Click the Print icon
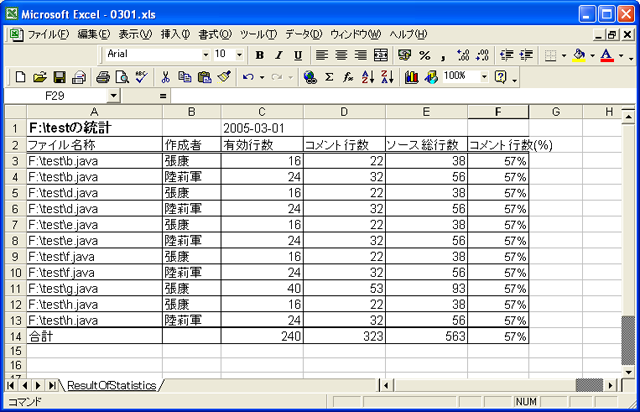Viewport: 640px width, 412px height. tap(103, 76)
